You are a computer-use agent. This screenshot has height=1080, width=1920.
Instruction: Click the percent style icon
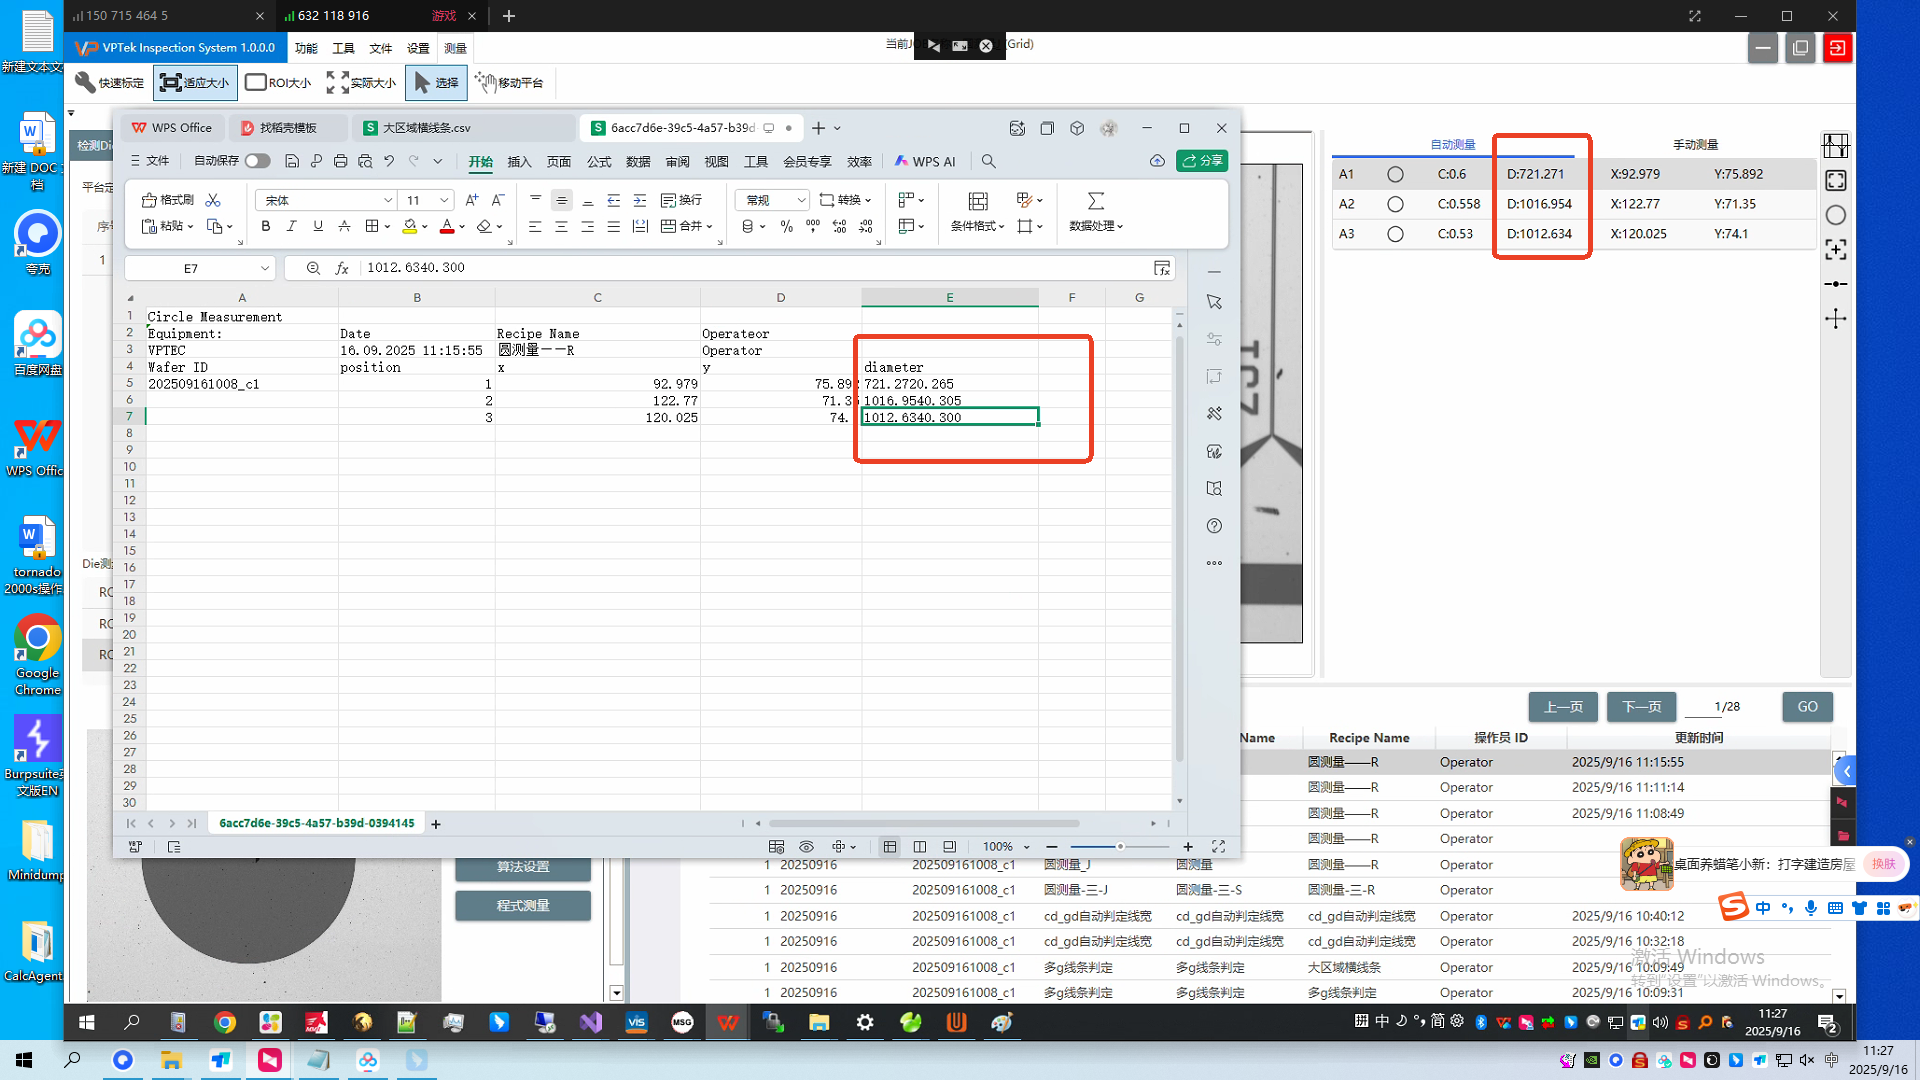pyautogui.click(x=787, y=227)
